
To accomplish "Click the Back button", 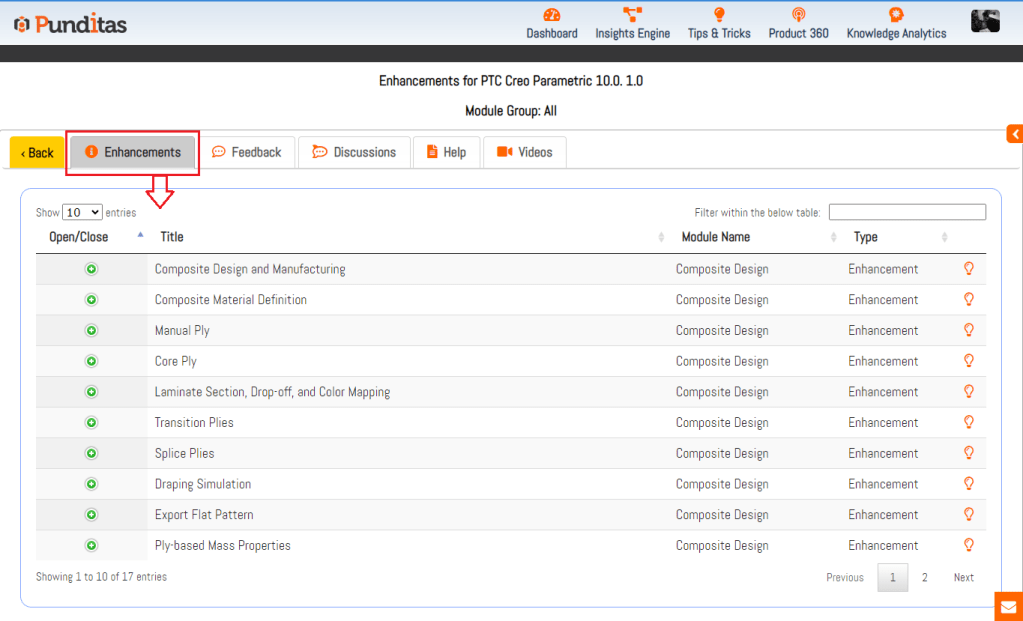I will [x=37, y=153].
